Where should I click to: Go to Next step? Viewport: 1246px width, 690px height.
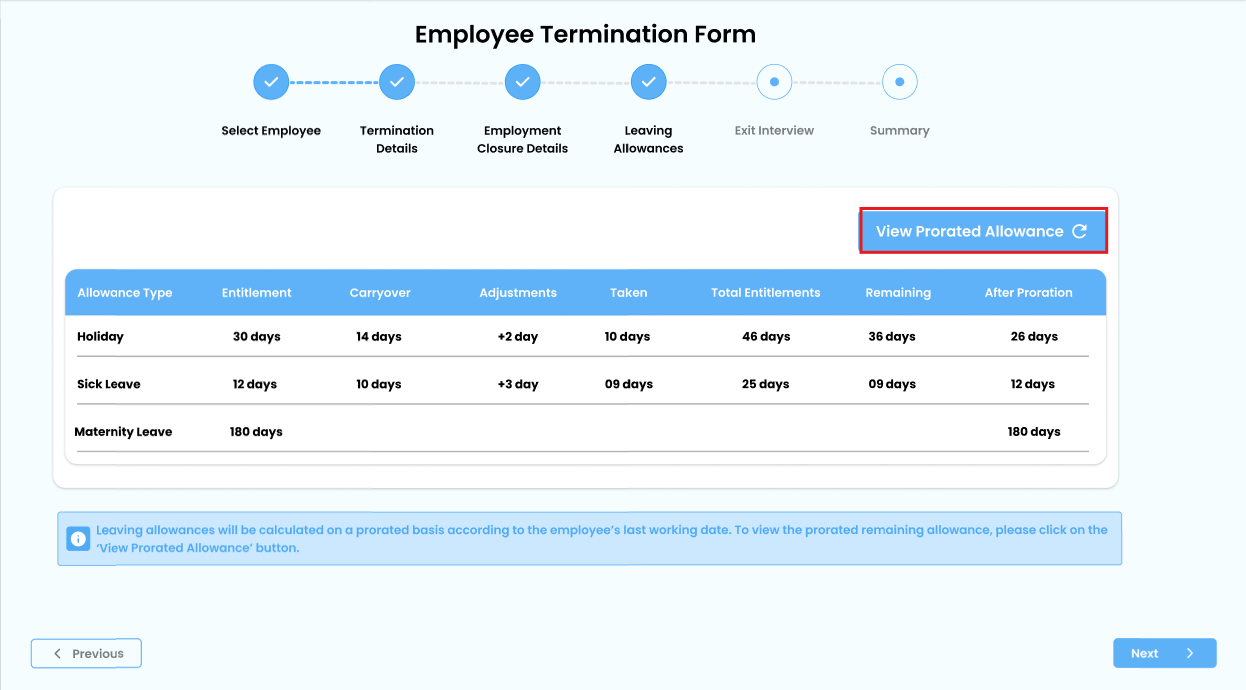coord(1164,653)
